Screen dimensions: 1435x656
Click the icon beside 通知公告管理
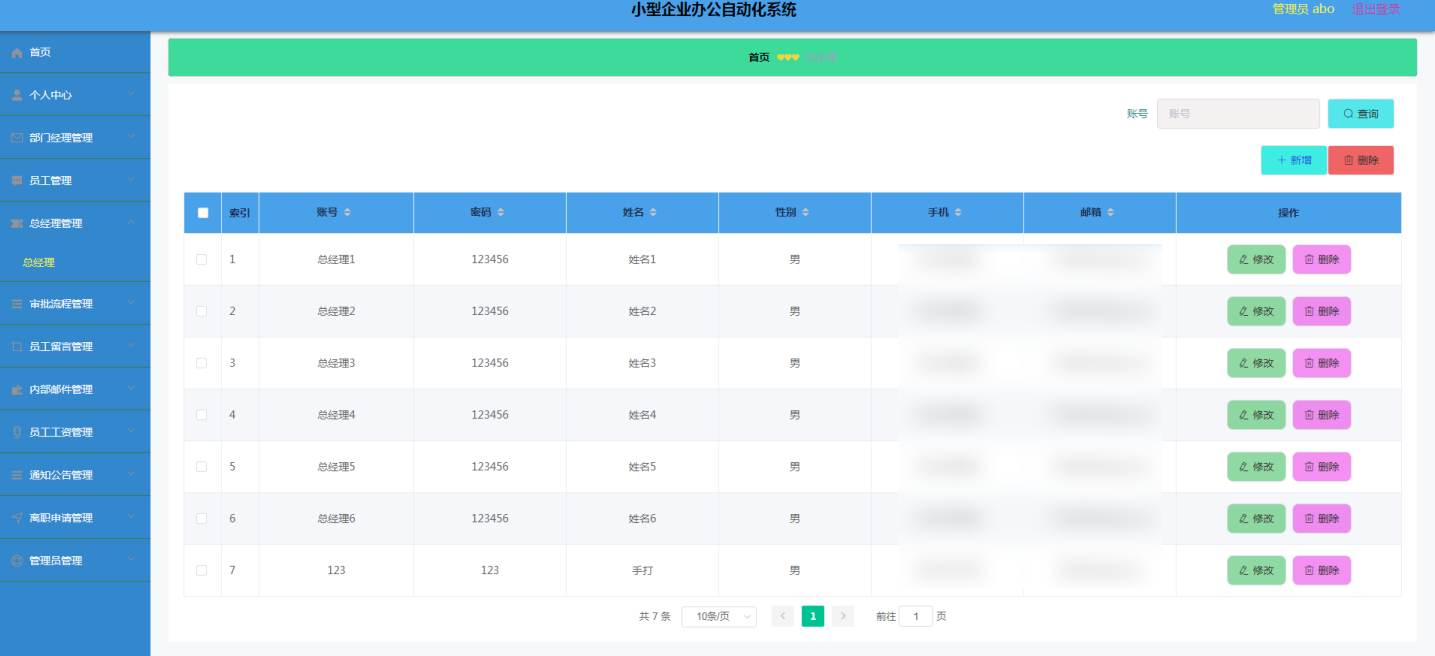(x=17, y=475)
